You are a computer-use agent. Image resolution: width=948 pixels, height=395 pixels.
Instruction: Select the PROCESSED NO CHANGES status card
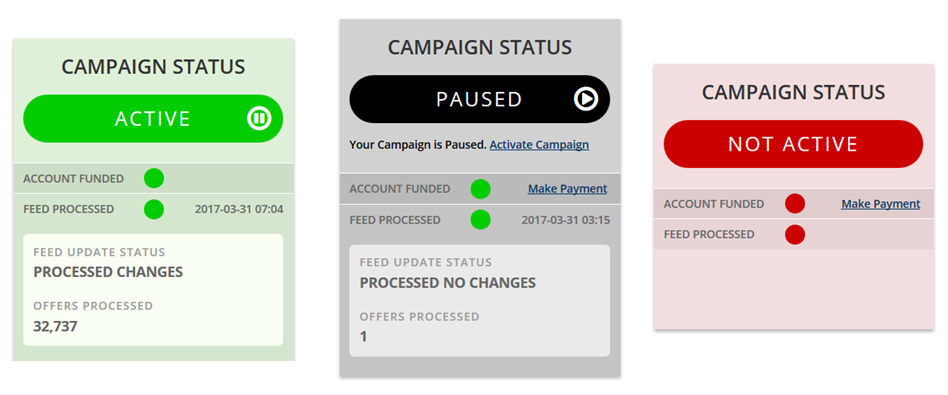point(479,301)
